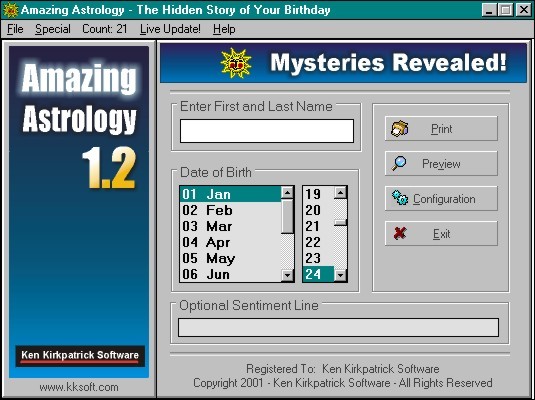Click month list scroll down arrow
535x400 pixels.
(x=287, y=275)
